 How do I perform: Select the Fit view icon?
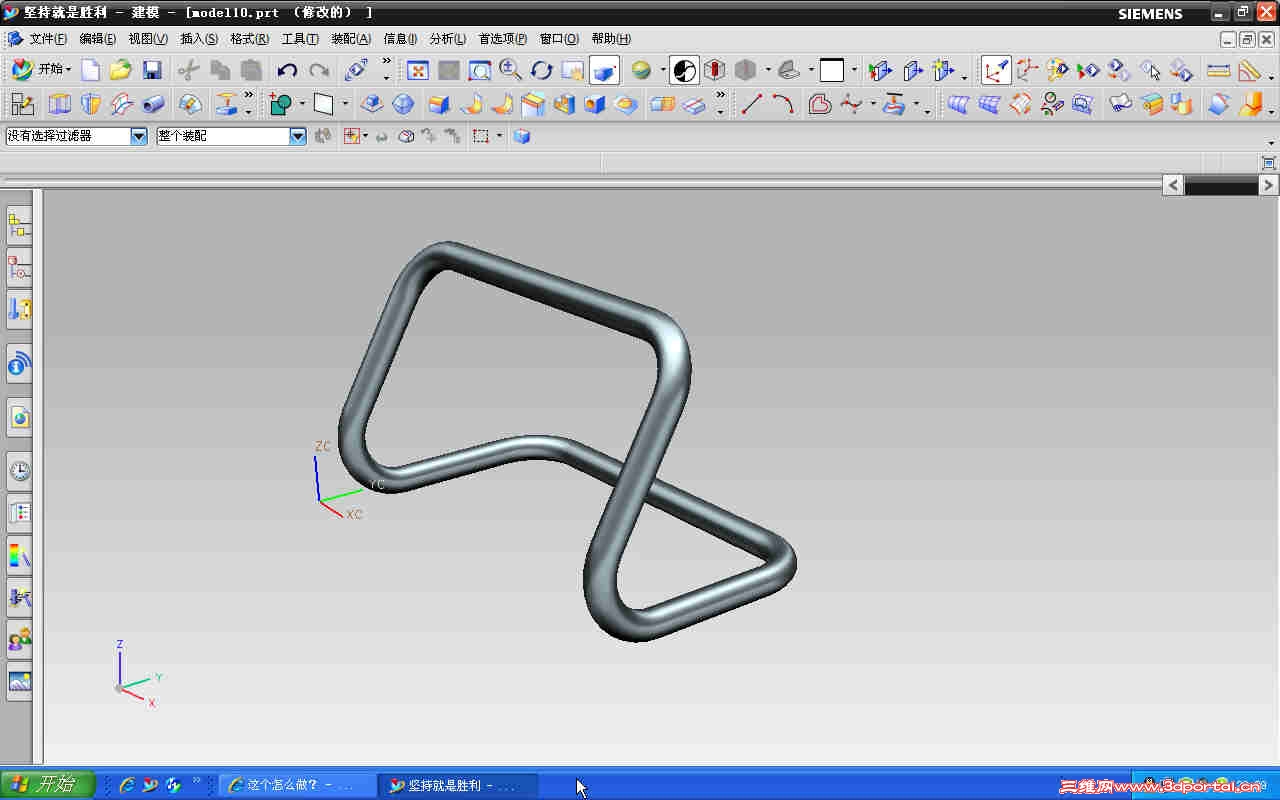(x=418, y=70)
